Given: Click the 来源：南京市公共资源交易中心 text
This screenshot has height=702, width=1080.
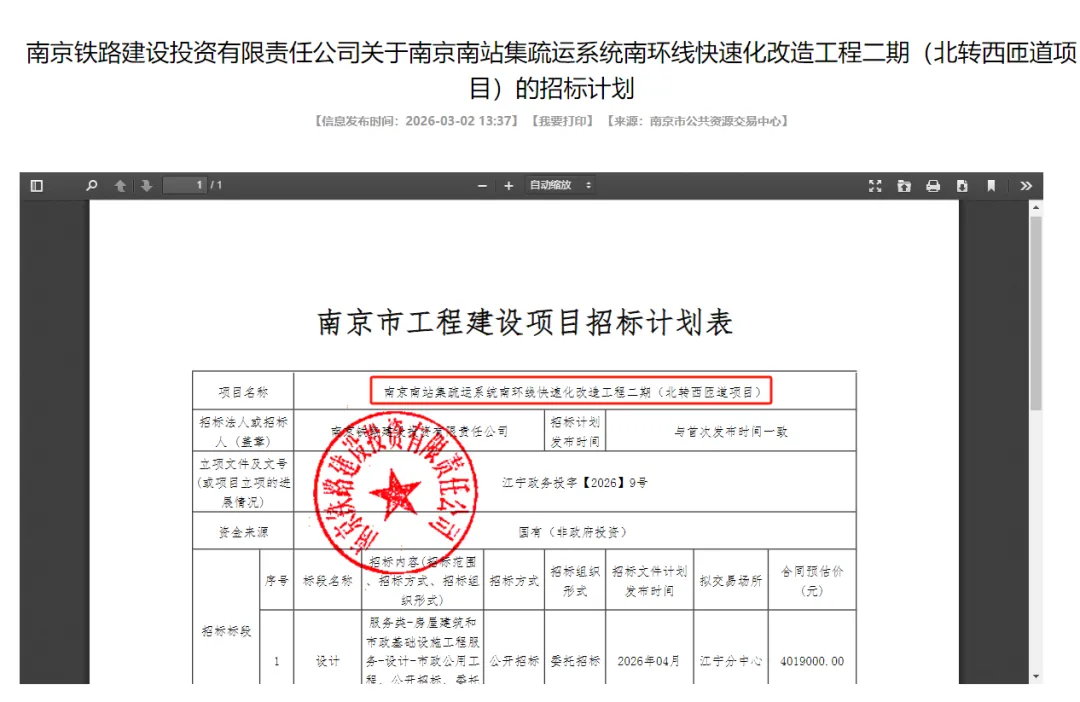Looking at the screenshot, I should click(x=697, y=121).
